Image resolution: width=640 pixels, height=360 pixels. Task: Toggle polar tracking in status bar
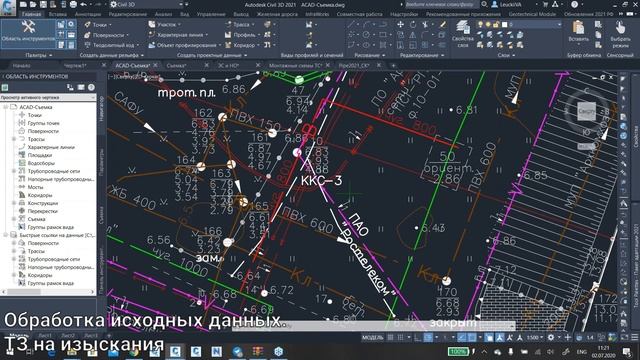pos(428,338)
